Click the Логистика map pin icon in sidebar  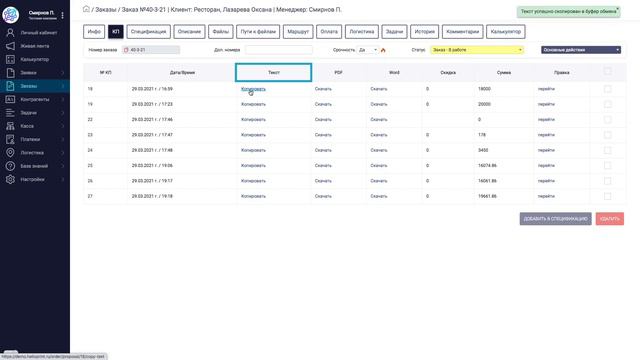pos(10,153)
